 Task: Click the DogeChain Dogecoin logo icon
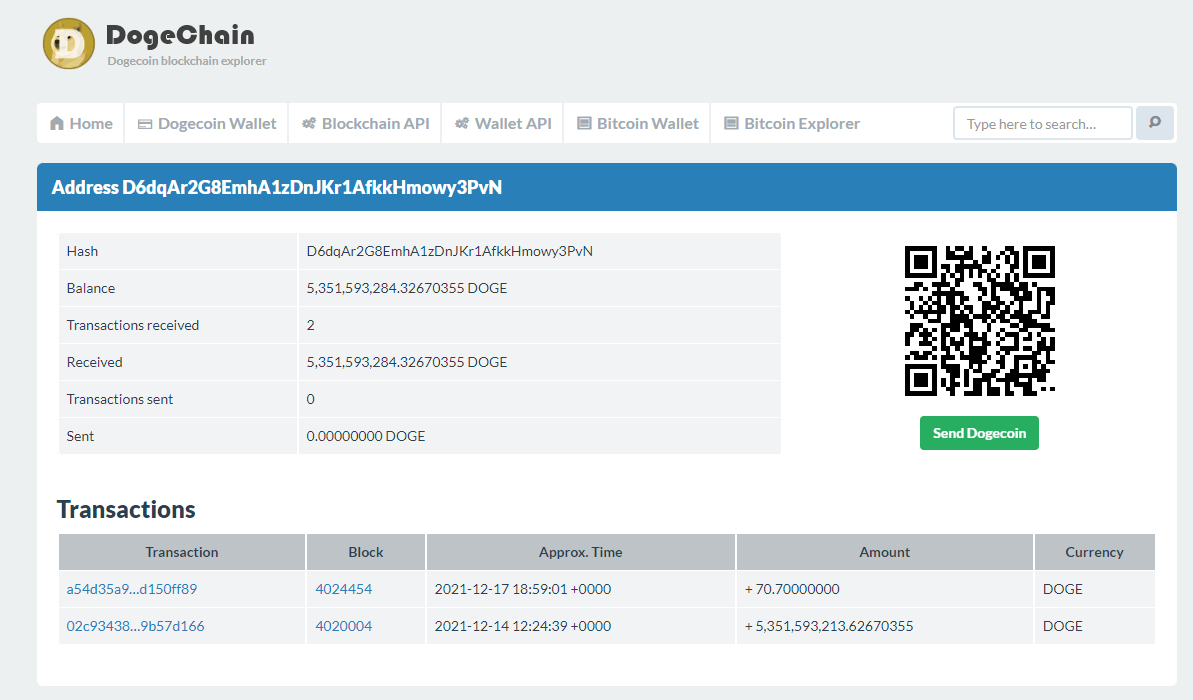tap(68, 43)
